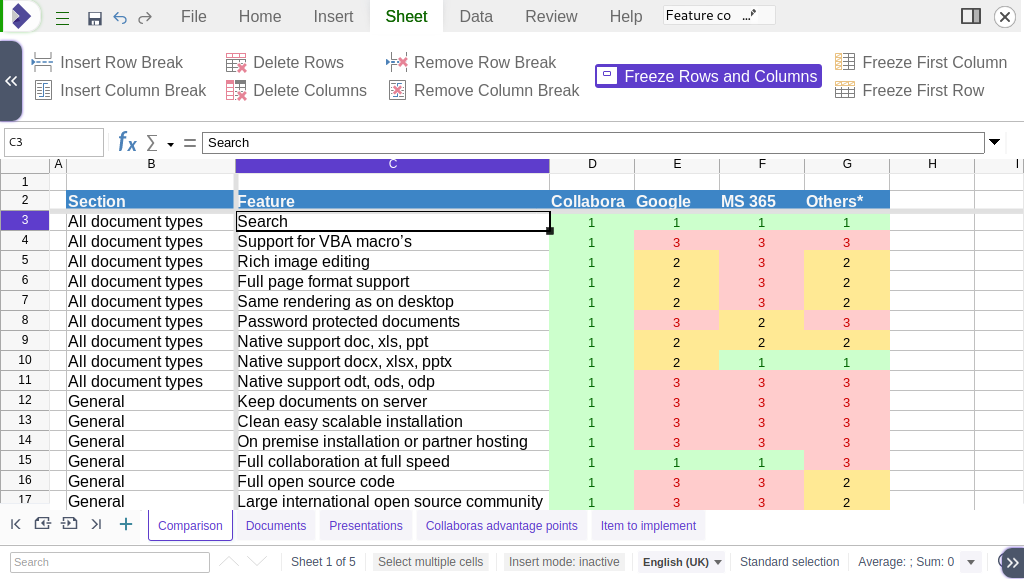Click cell Full open source code
1024x579 pixels.
coord(392,481)
